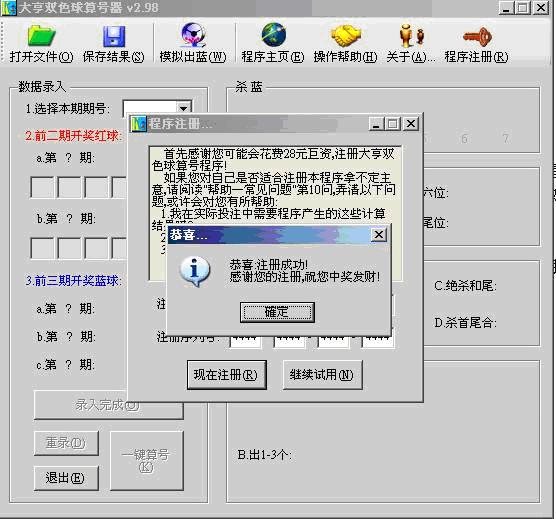The width and height of the screenshot is (556, 519).
Task: Click the 程序注册 dialog title icon
Action: click(x=139, y=124)
